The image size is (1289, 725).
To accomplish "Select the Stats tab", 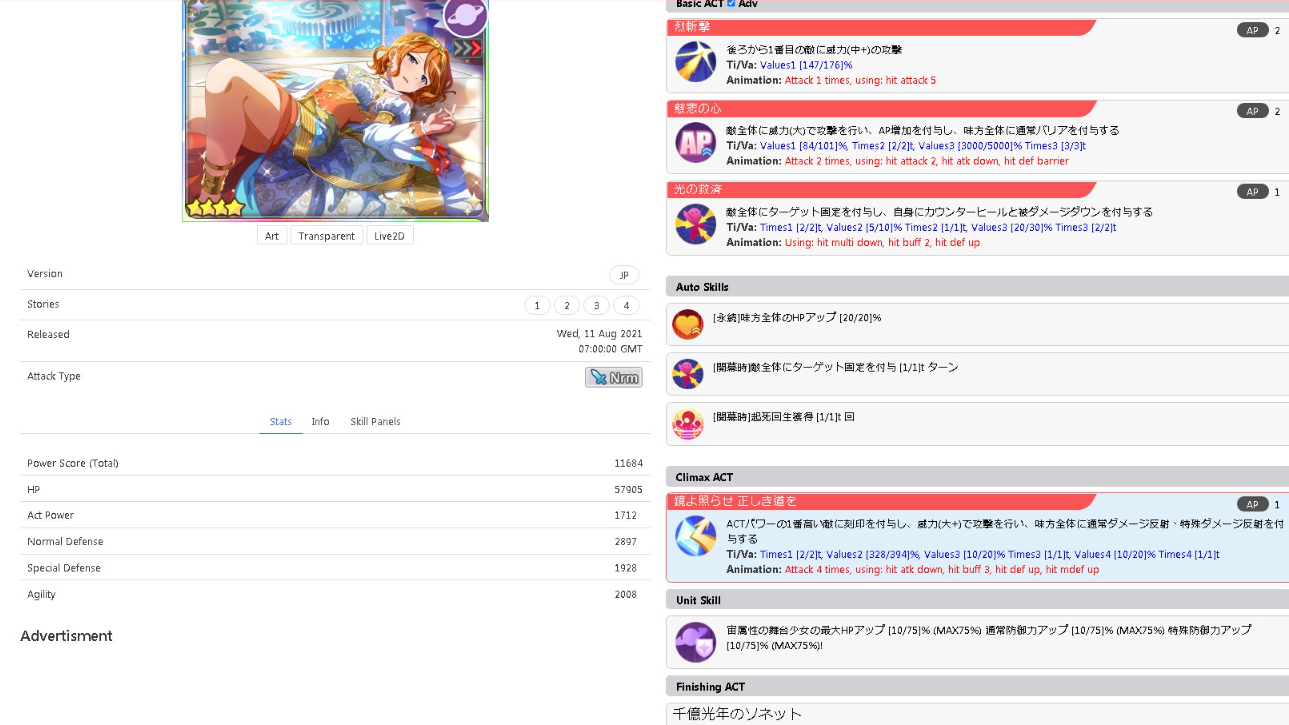I will click(281, 422).
